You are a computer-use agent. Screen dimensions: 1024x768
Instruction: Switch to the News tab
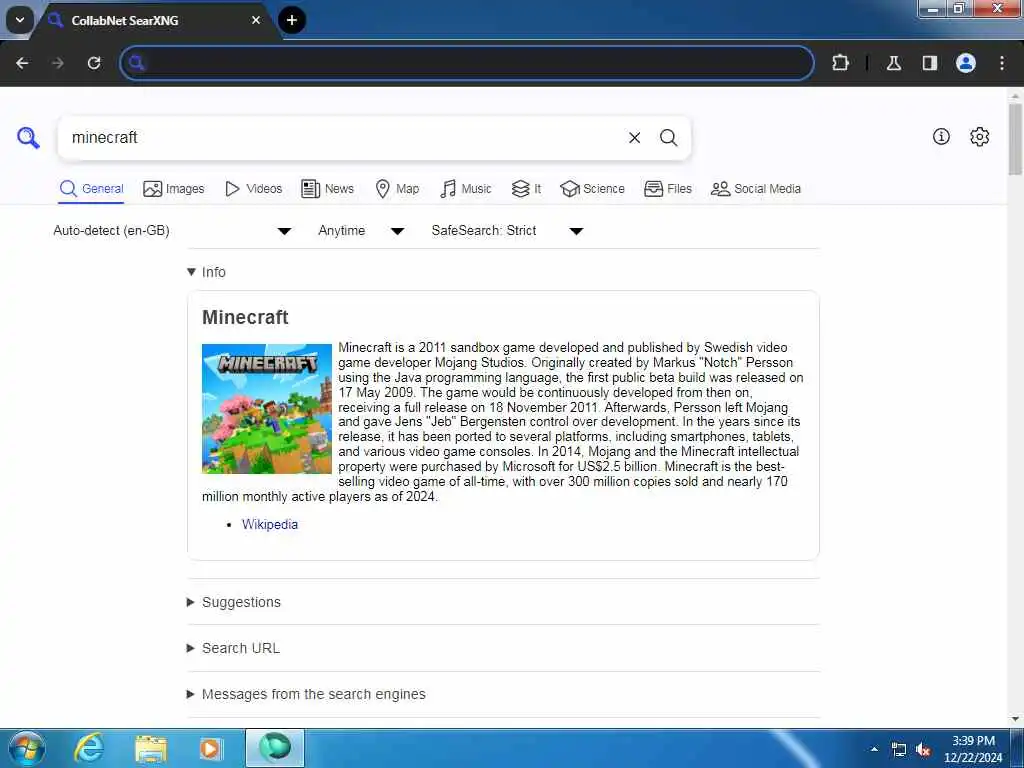pyautogui.click(x=327, y=189)
